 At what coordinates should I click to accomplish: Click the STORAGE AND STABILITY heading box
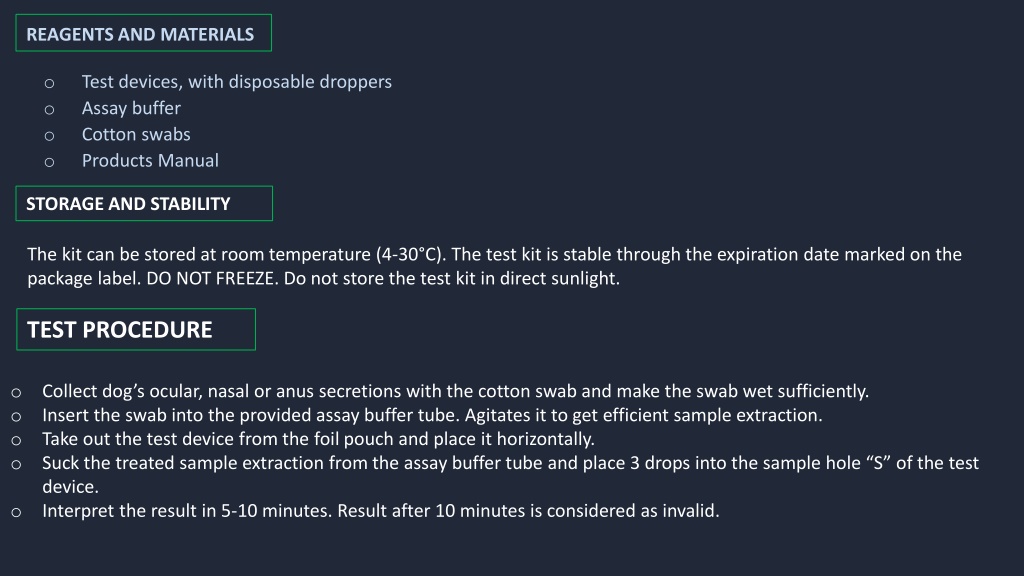point(144,204)
